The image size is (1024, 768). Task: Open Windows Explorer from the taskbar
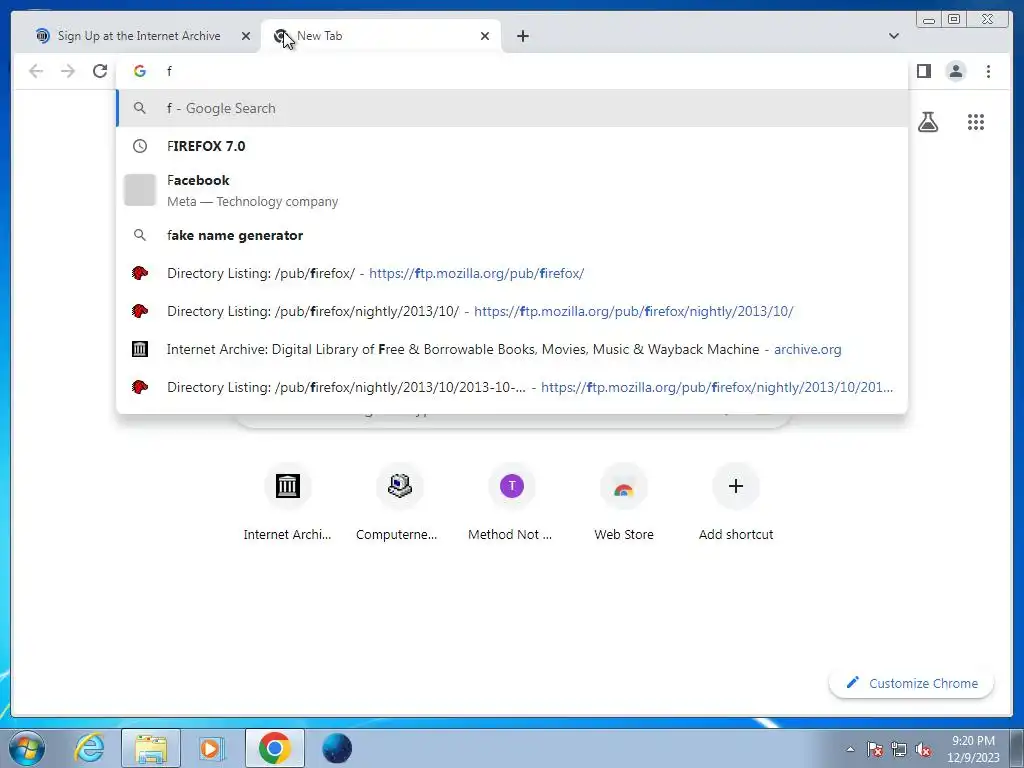click(151, 748)
